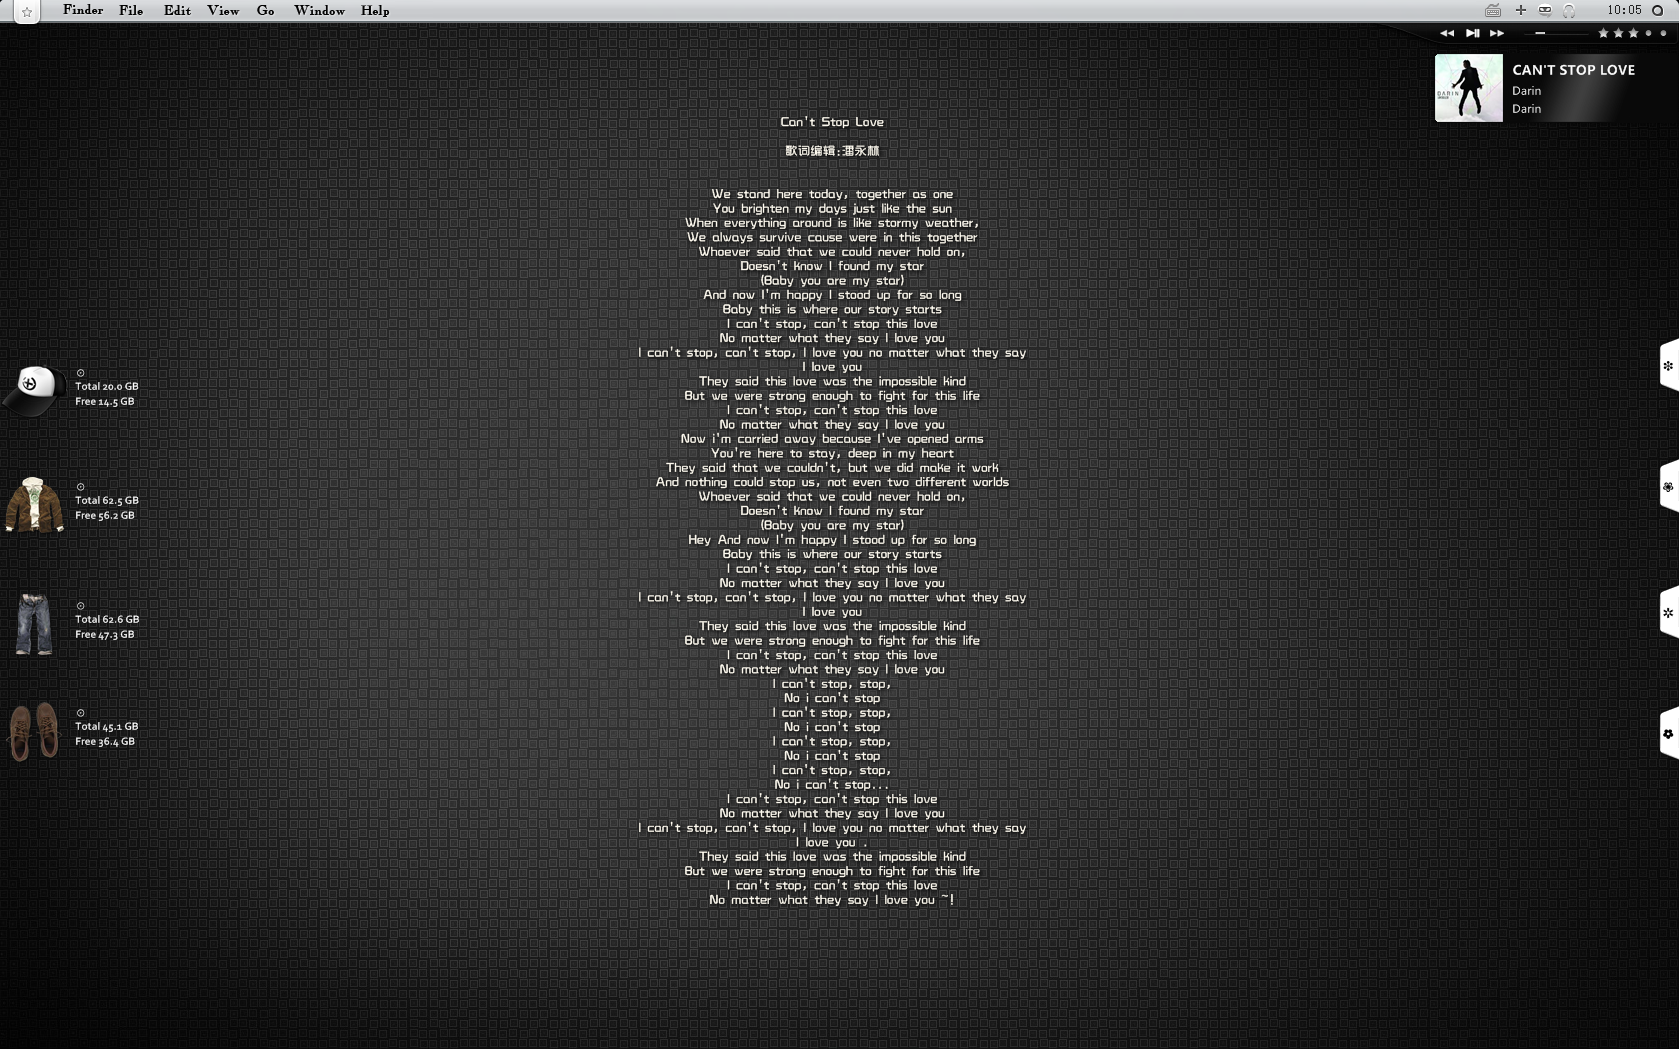1679x1049 pixels.
Task: Expand the second right-edge flower tab
Action: 1669,487
